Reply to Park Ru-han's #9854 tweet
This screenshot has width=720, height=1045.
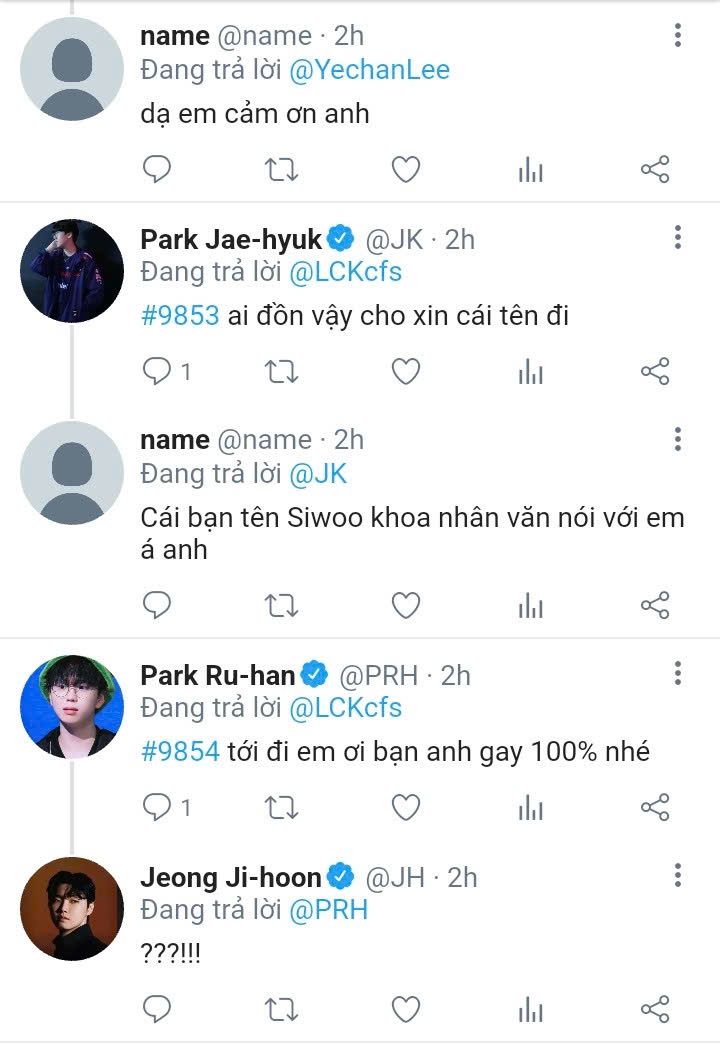[x=157, y=807]
